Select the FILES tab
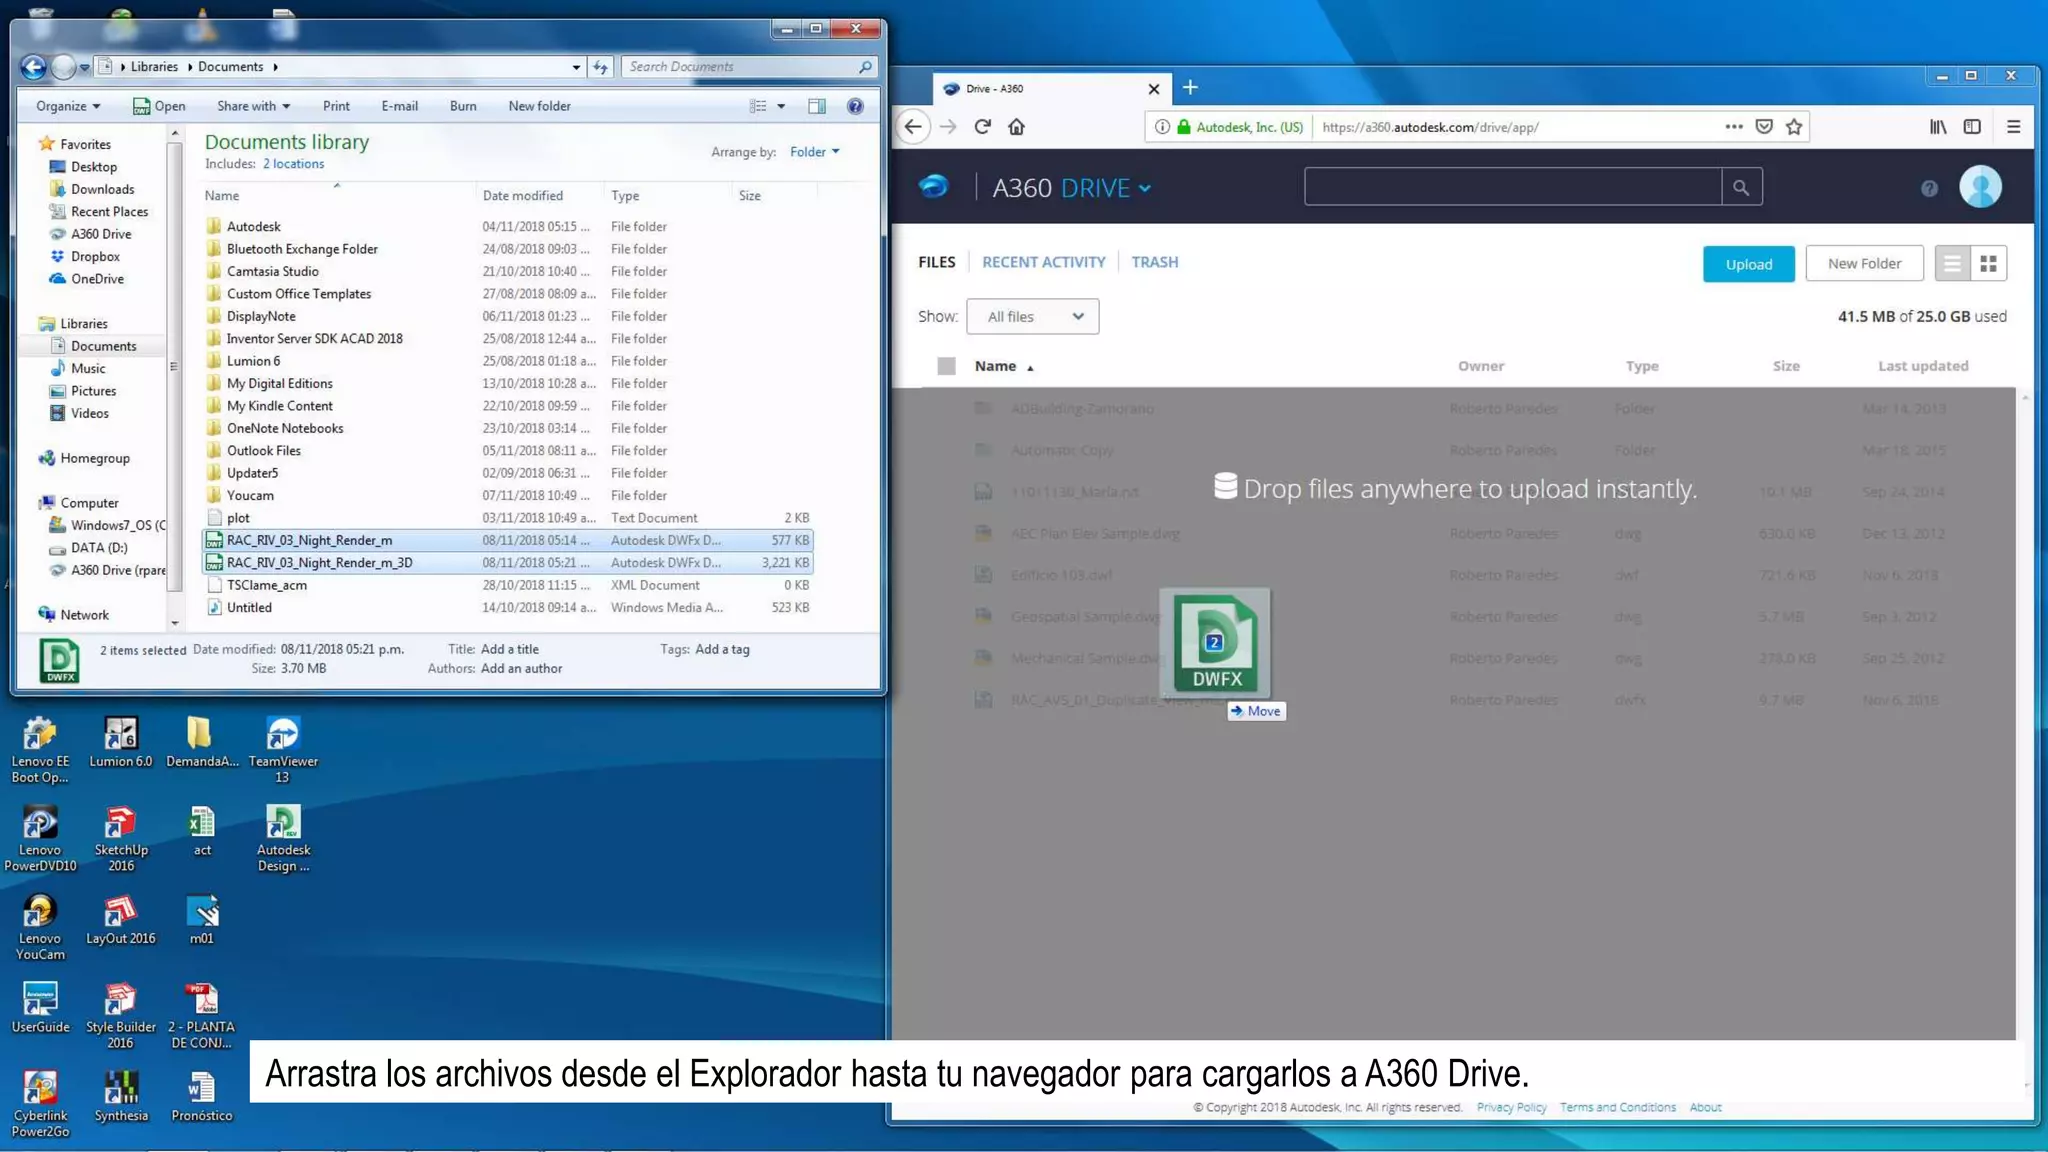 tap(936, 262)
